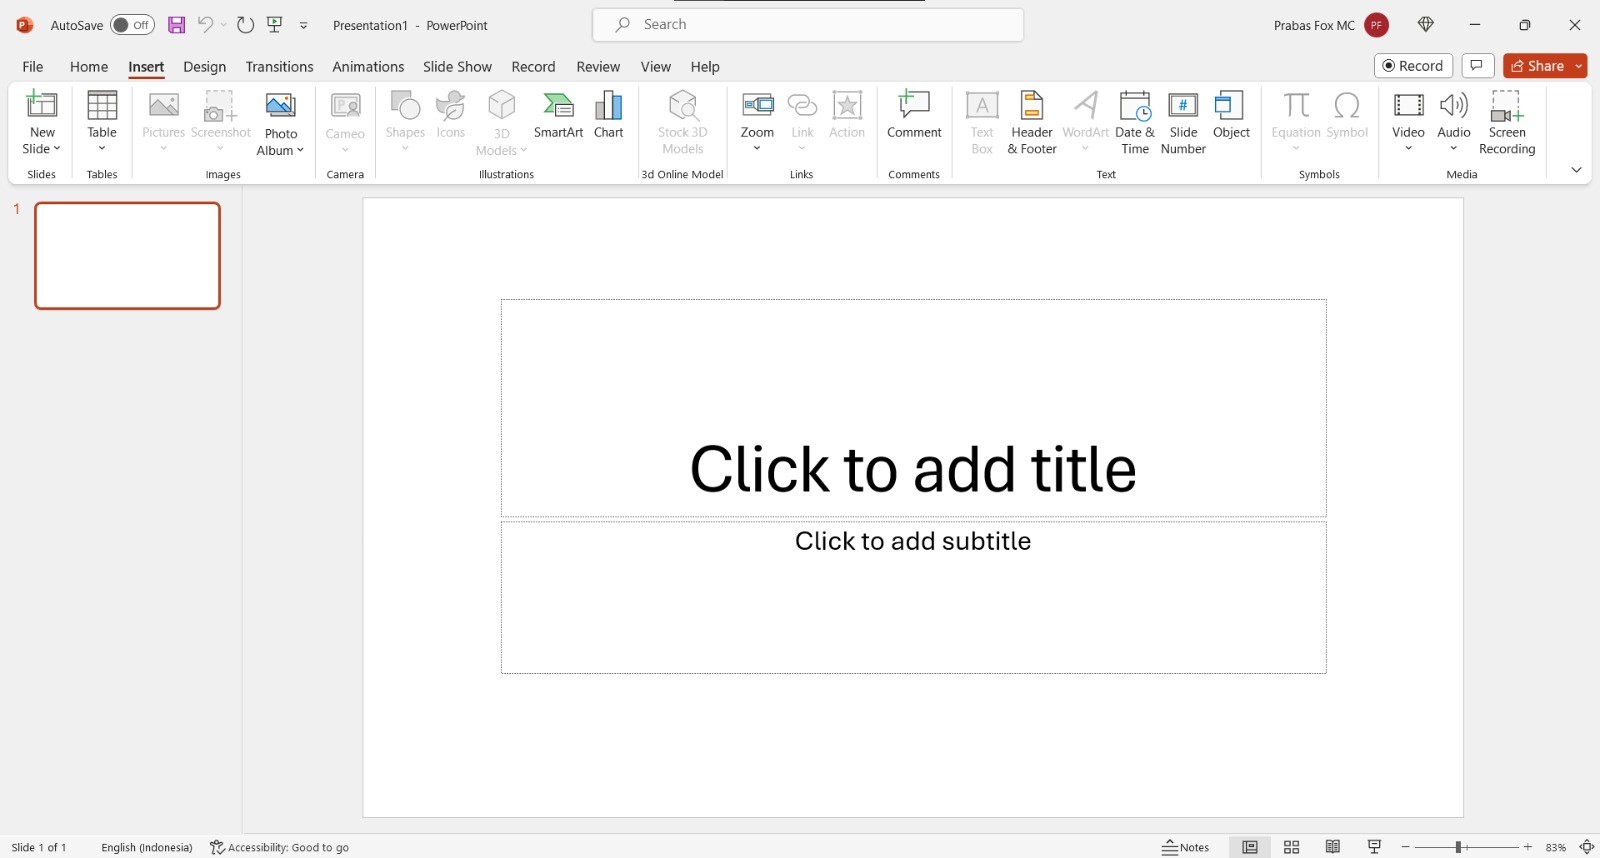The image size is (1600, 858).
Task: Click the Chart icon in Illustrations
Action: pos(608,115)
